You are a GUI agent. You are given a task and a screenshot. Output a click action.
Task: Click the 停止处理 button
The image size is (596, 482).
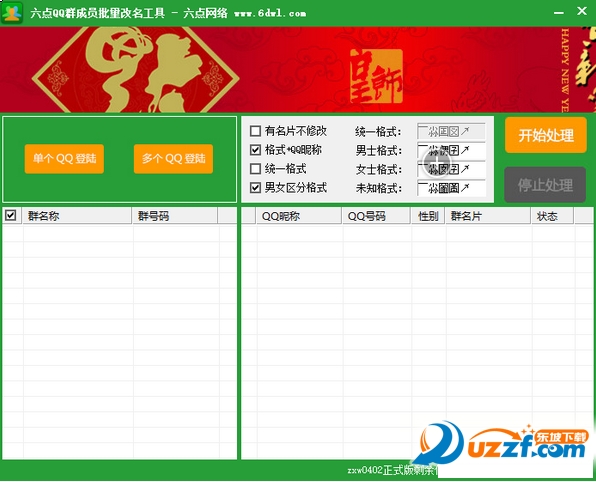(x=545, y=185)
